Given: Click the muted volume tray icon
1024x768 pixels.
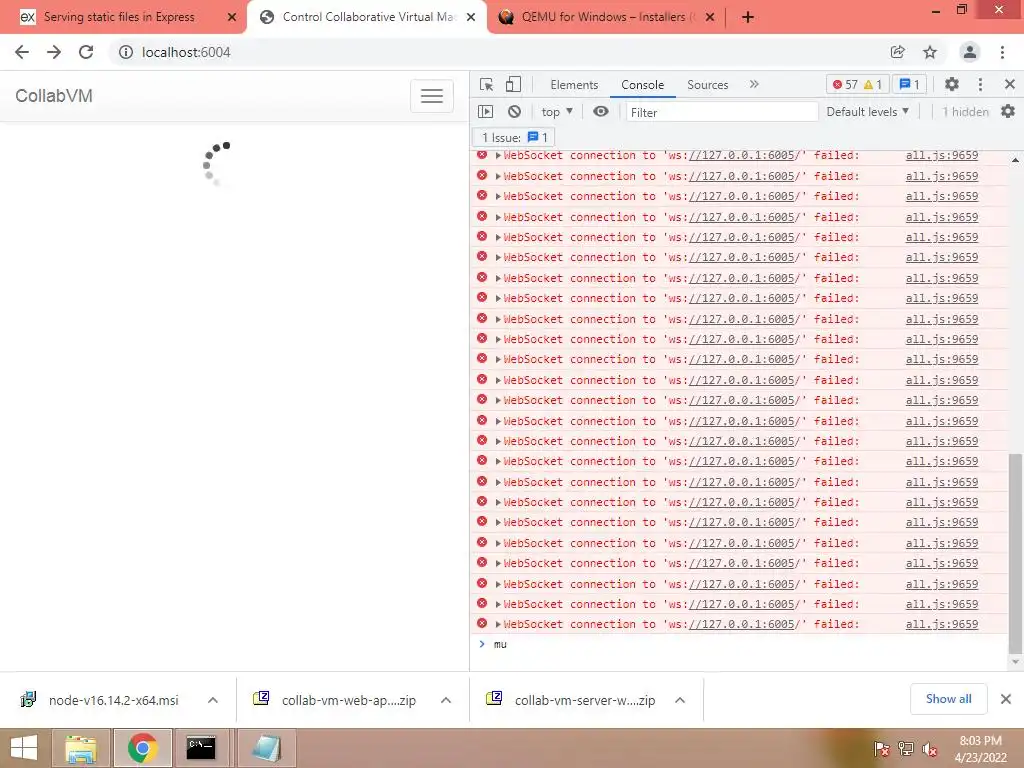Looking at the screenshot, I should click(x=930, y=748).
